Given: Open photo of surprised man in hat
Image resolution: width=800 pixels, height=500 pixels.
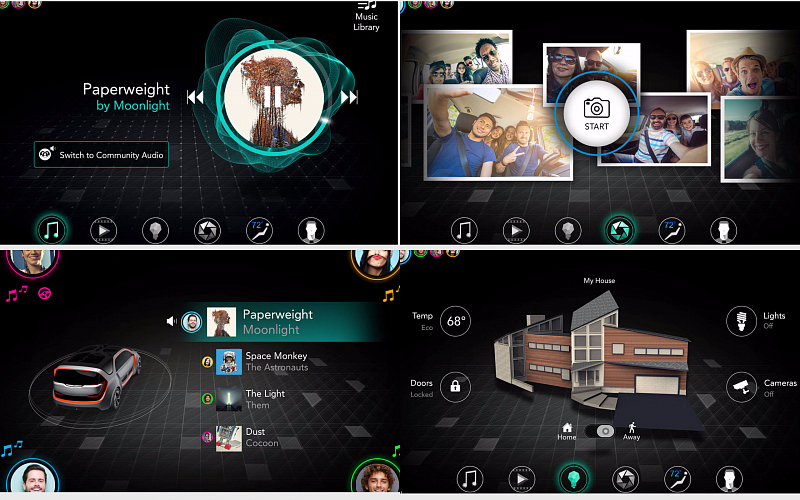Looking at the screenshot, I should 745,64.
